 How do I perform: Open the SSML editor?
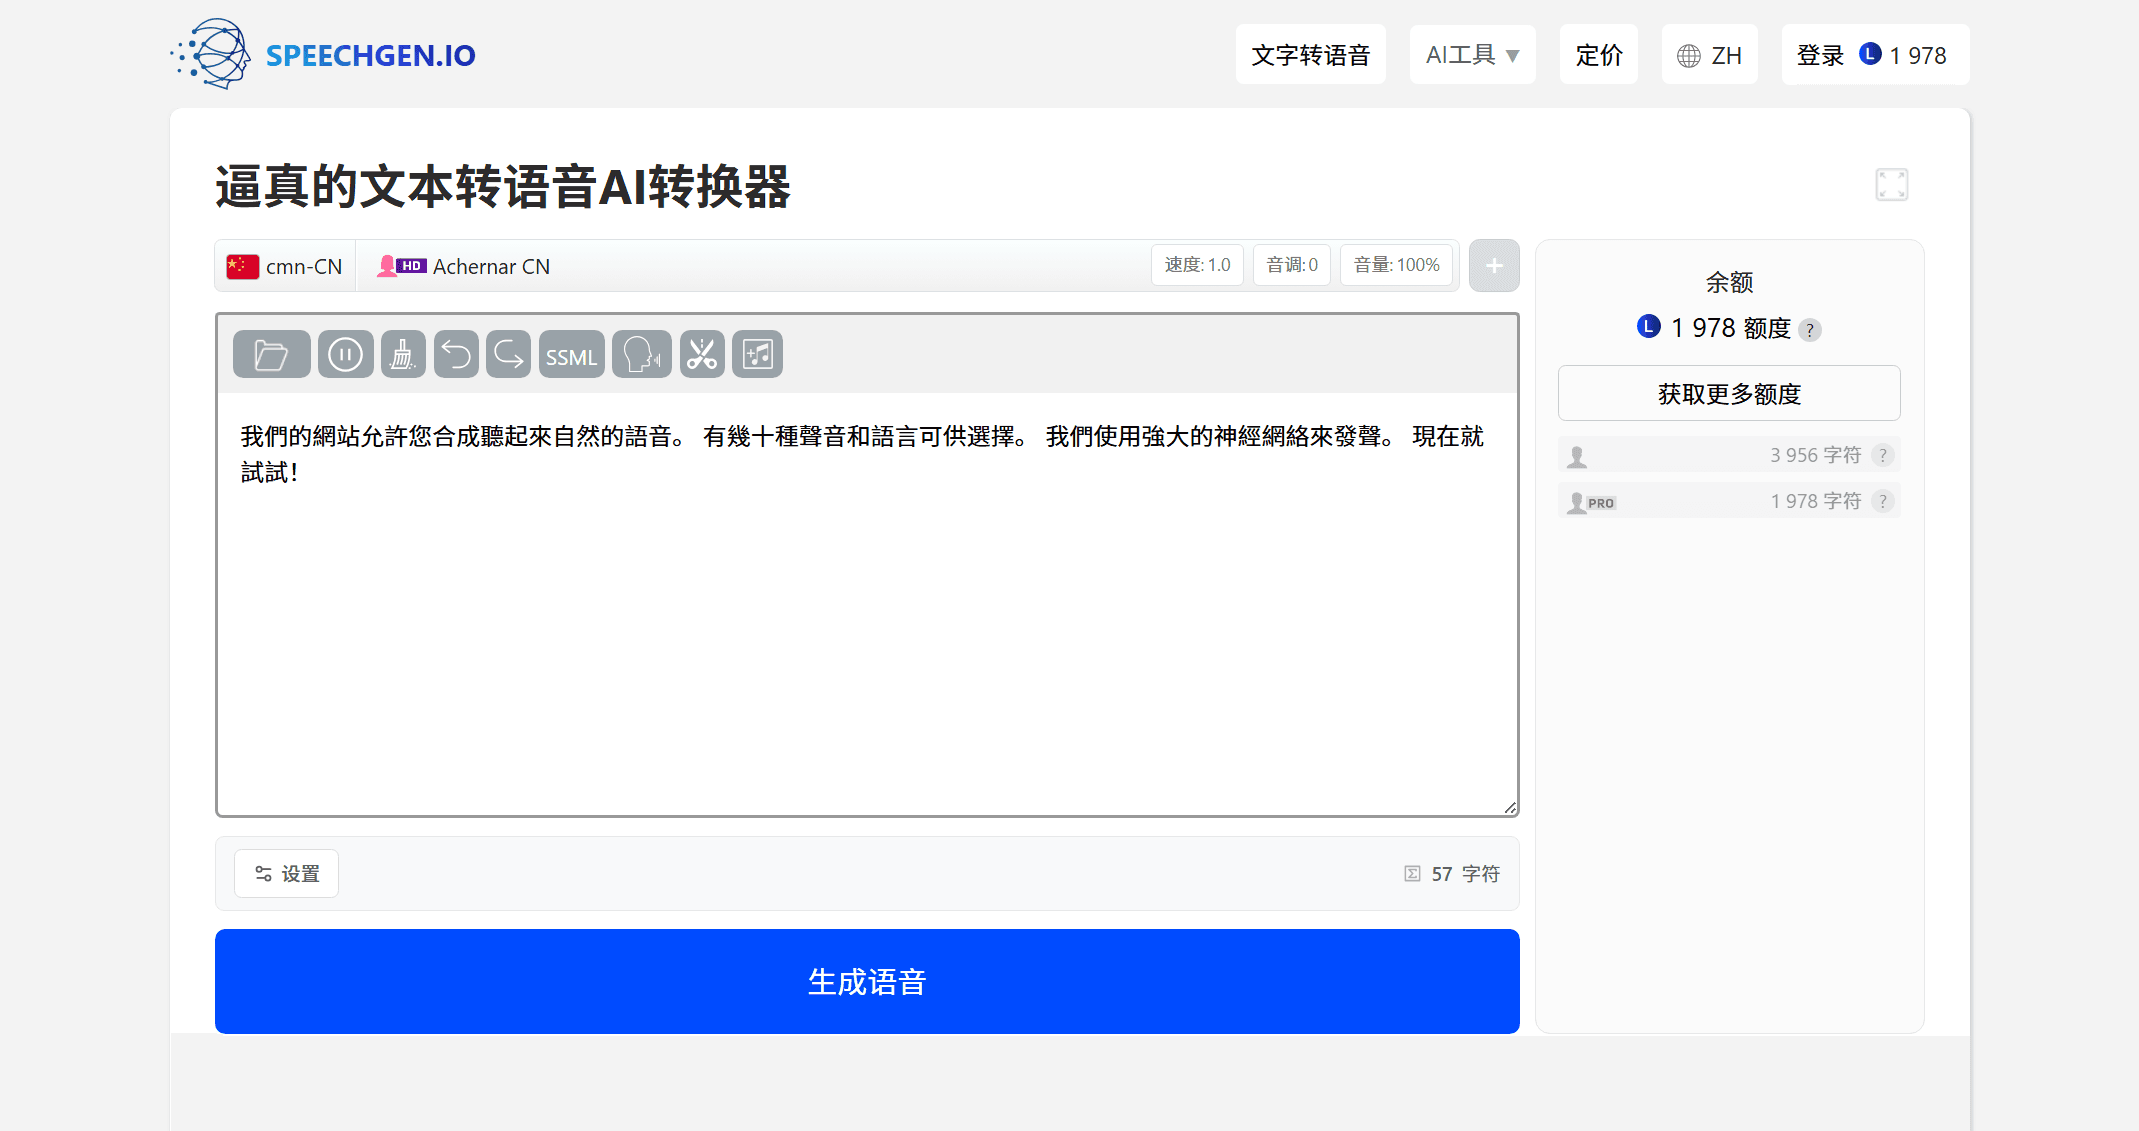(x=571, y=353)
